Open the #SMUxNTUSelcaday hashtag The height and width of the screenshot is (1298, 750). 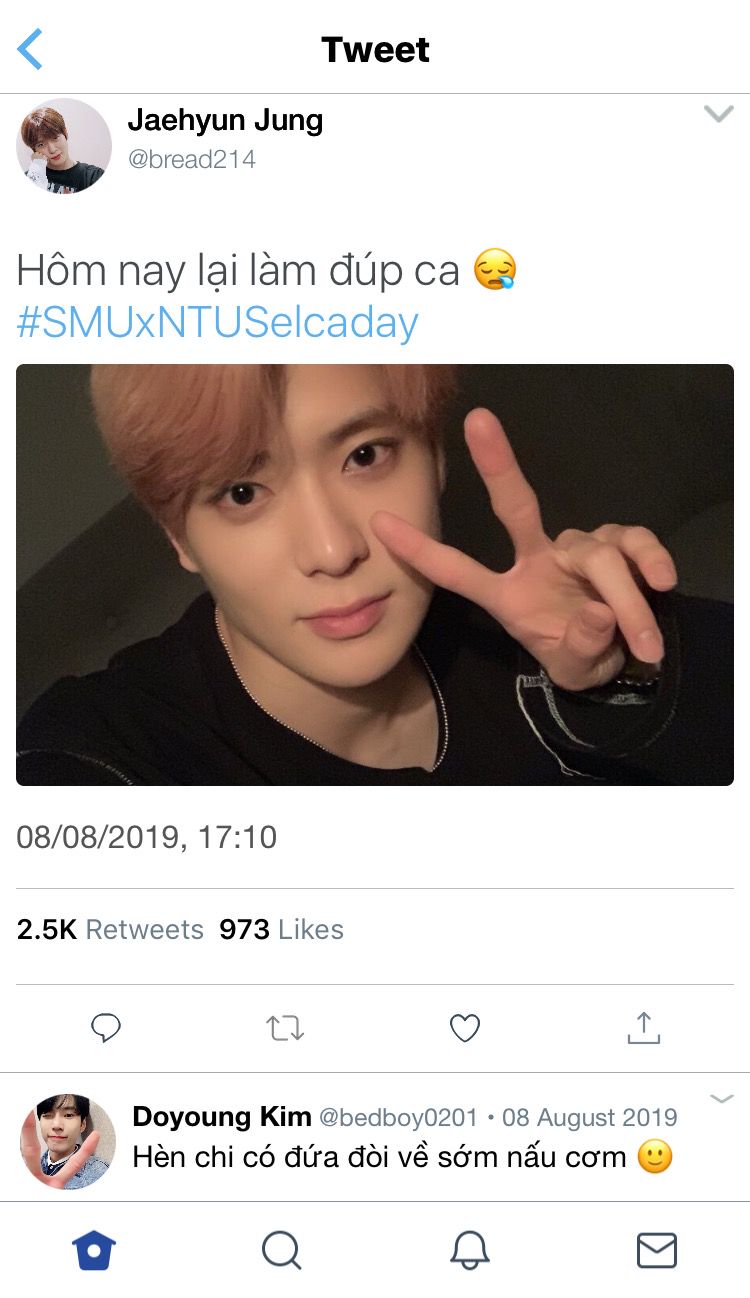point(217,323)
